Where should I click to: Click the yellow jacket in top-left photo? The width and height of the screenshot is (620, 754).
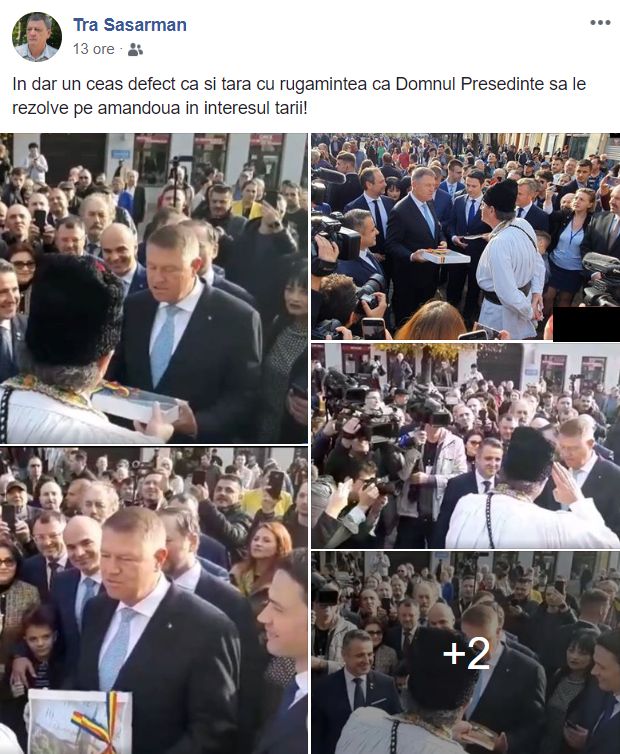tap(246, 209)
